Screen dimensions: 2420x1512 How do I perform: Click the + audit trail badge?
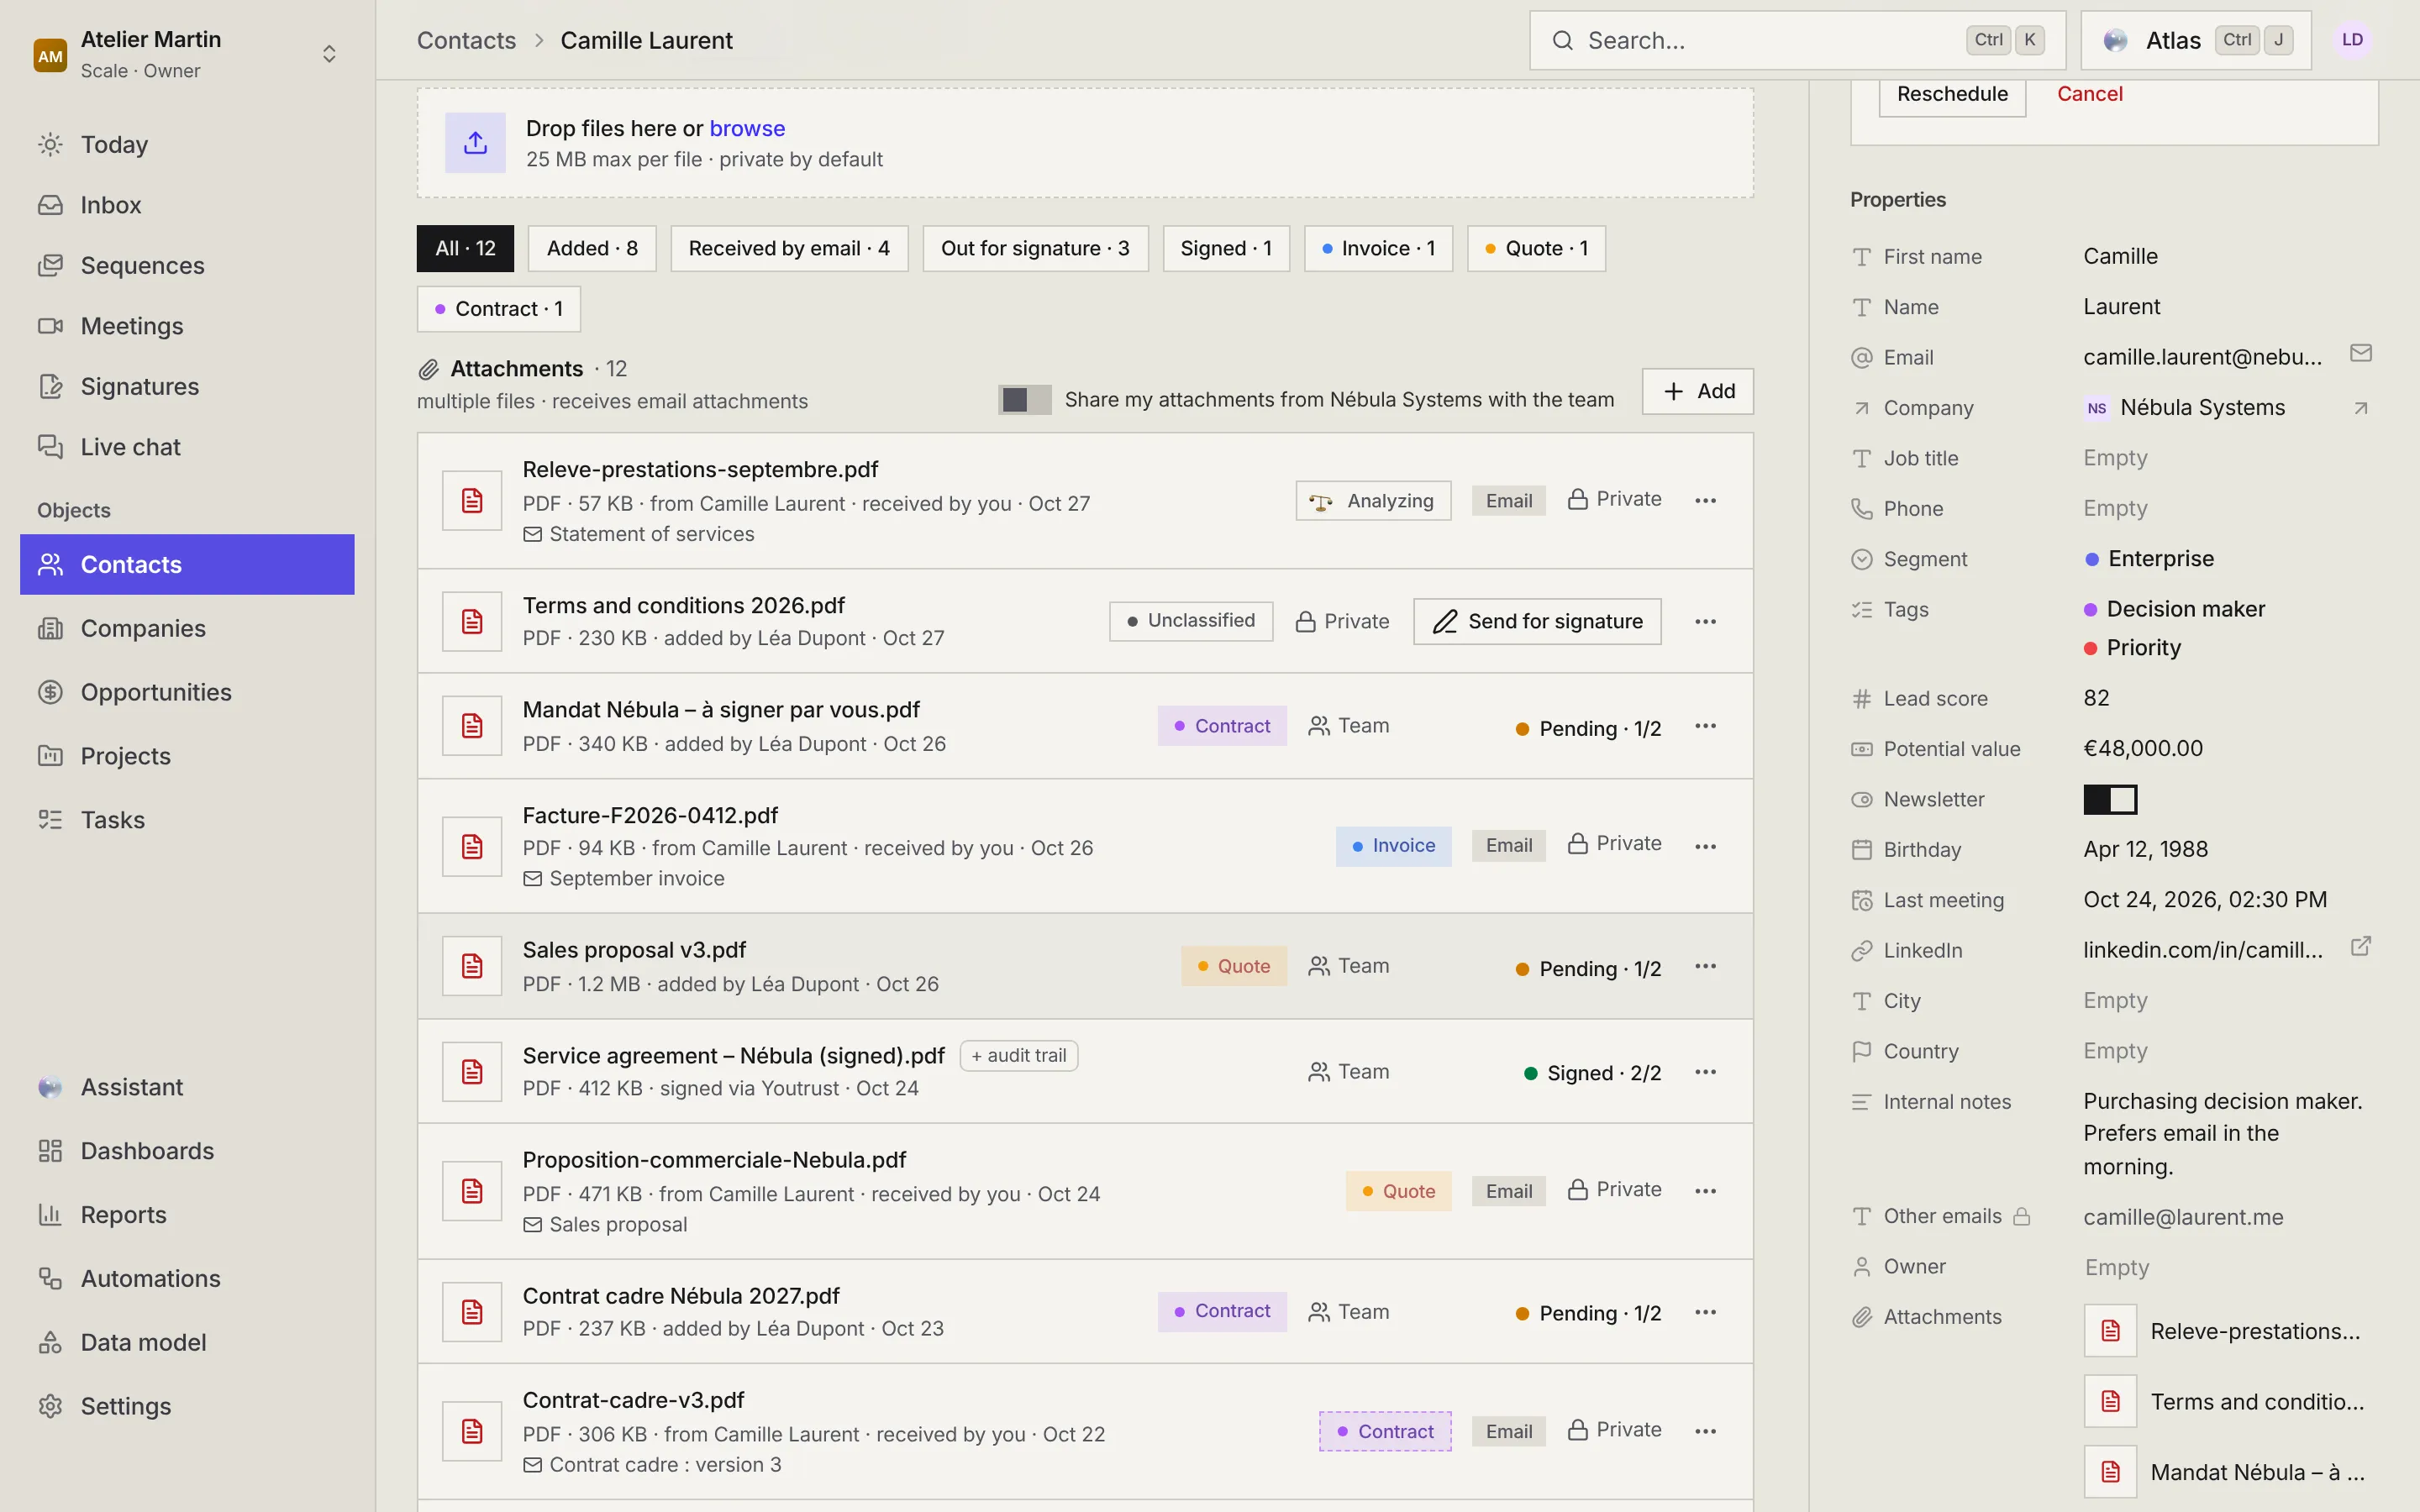pyautogui.click(x=1019, y=1056)
